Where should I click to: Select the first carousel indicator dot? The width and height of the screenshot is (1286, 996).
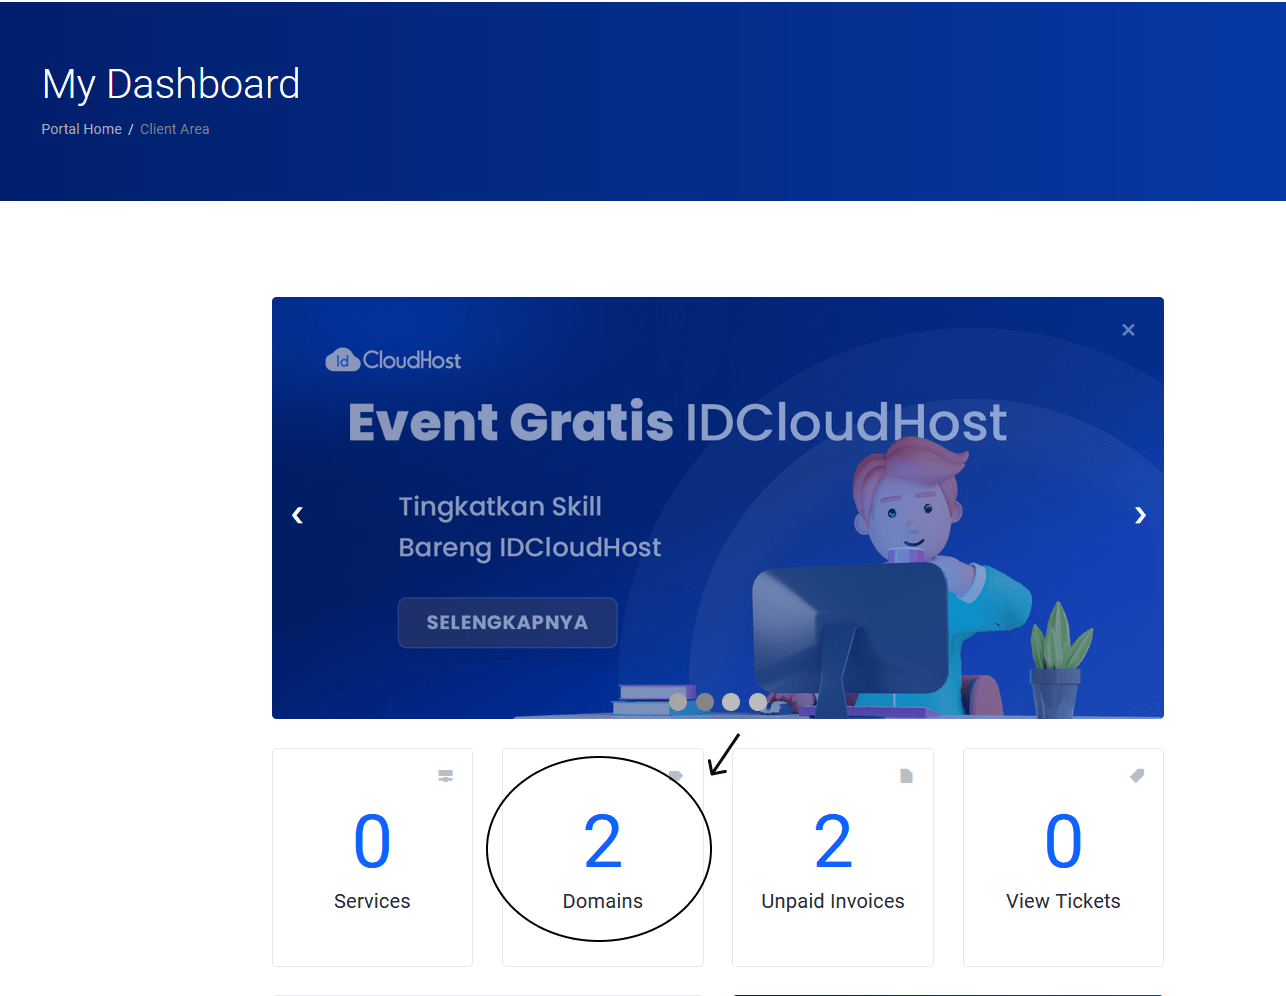(x=678, y=702)
